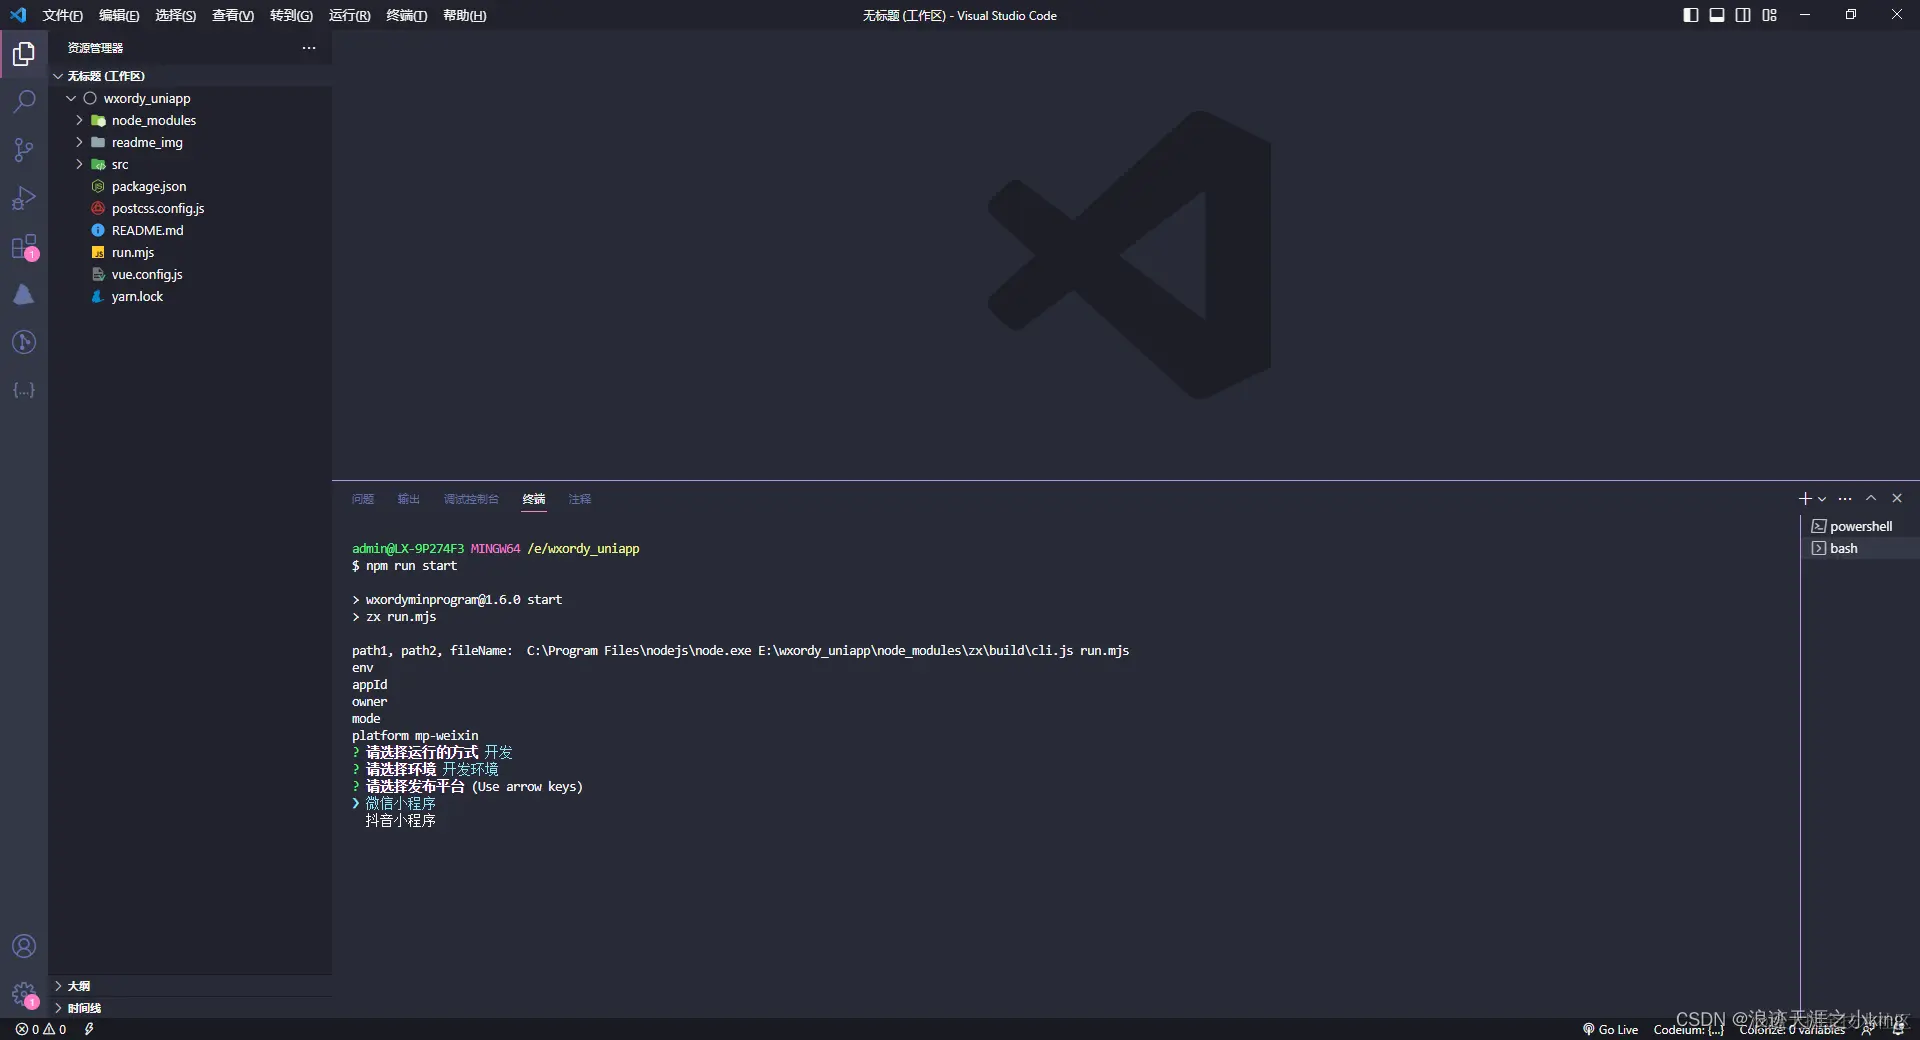Maximize the panel with up chevron
The width and height of the screenshot is (1920, 1040).
(1871, 498)
